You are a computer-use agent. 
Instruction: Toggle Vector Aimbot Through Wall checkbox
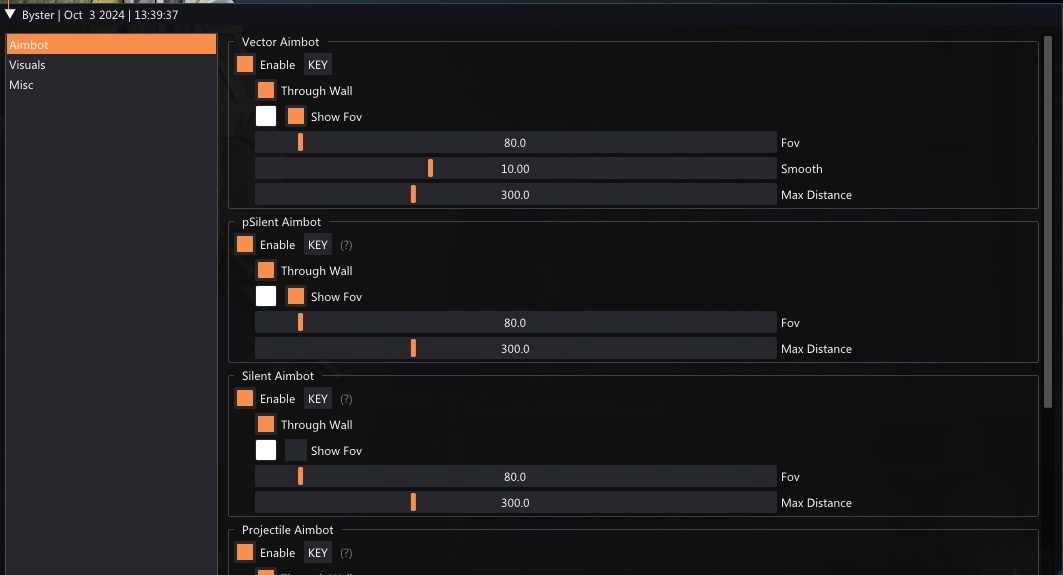[x=266, y=91]
